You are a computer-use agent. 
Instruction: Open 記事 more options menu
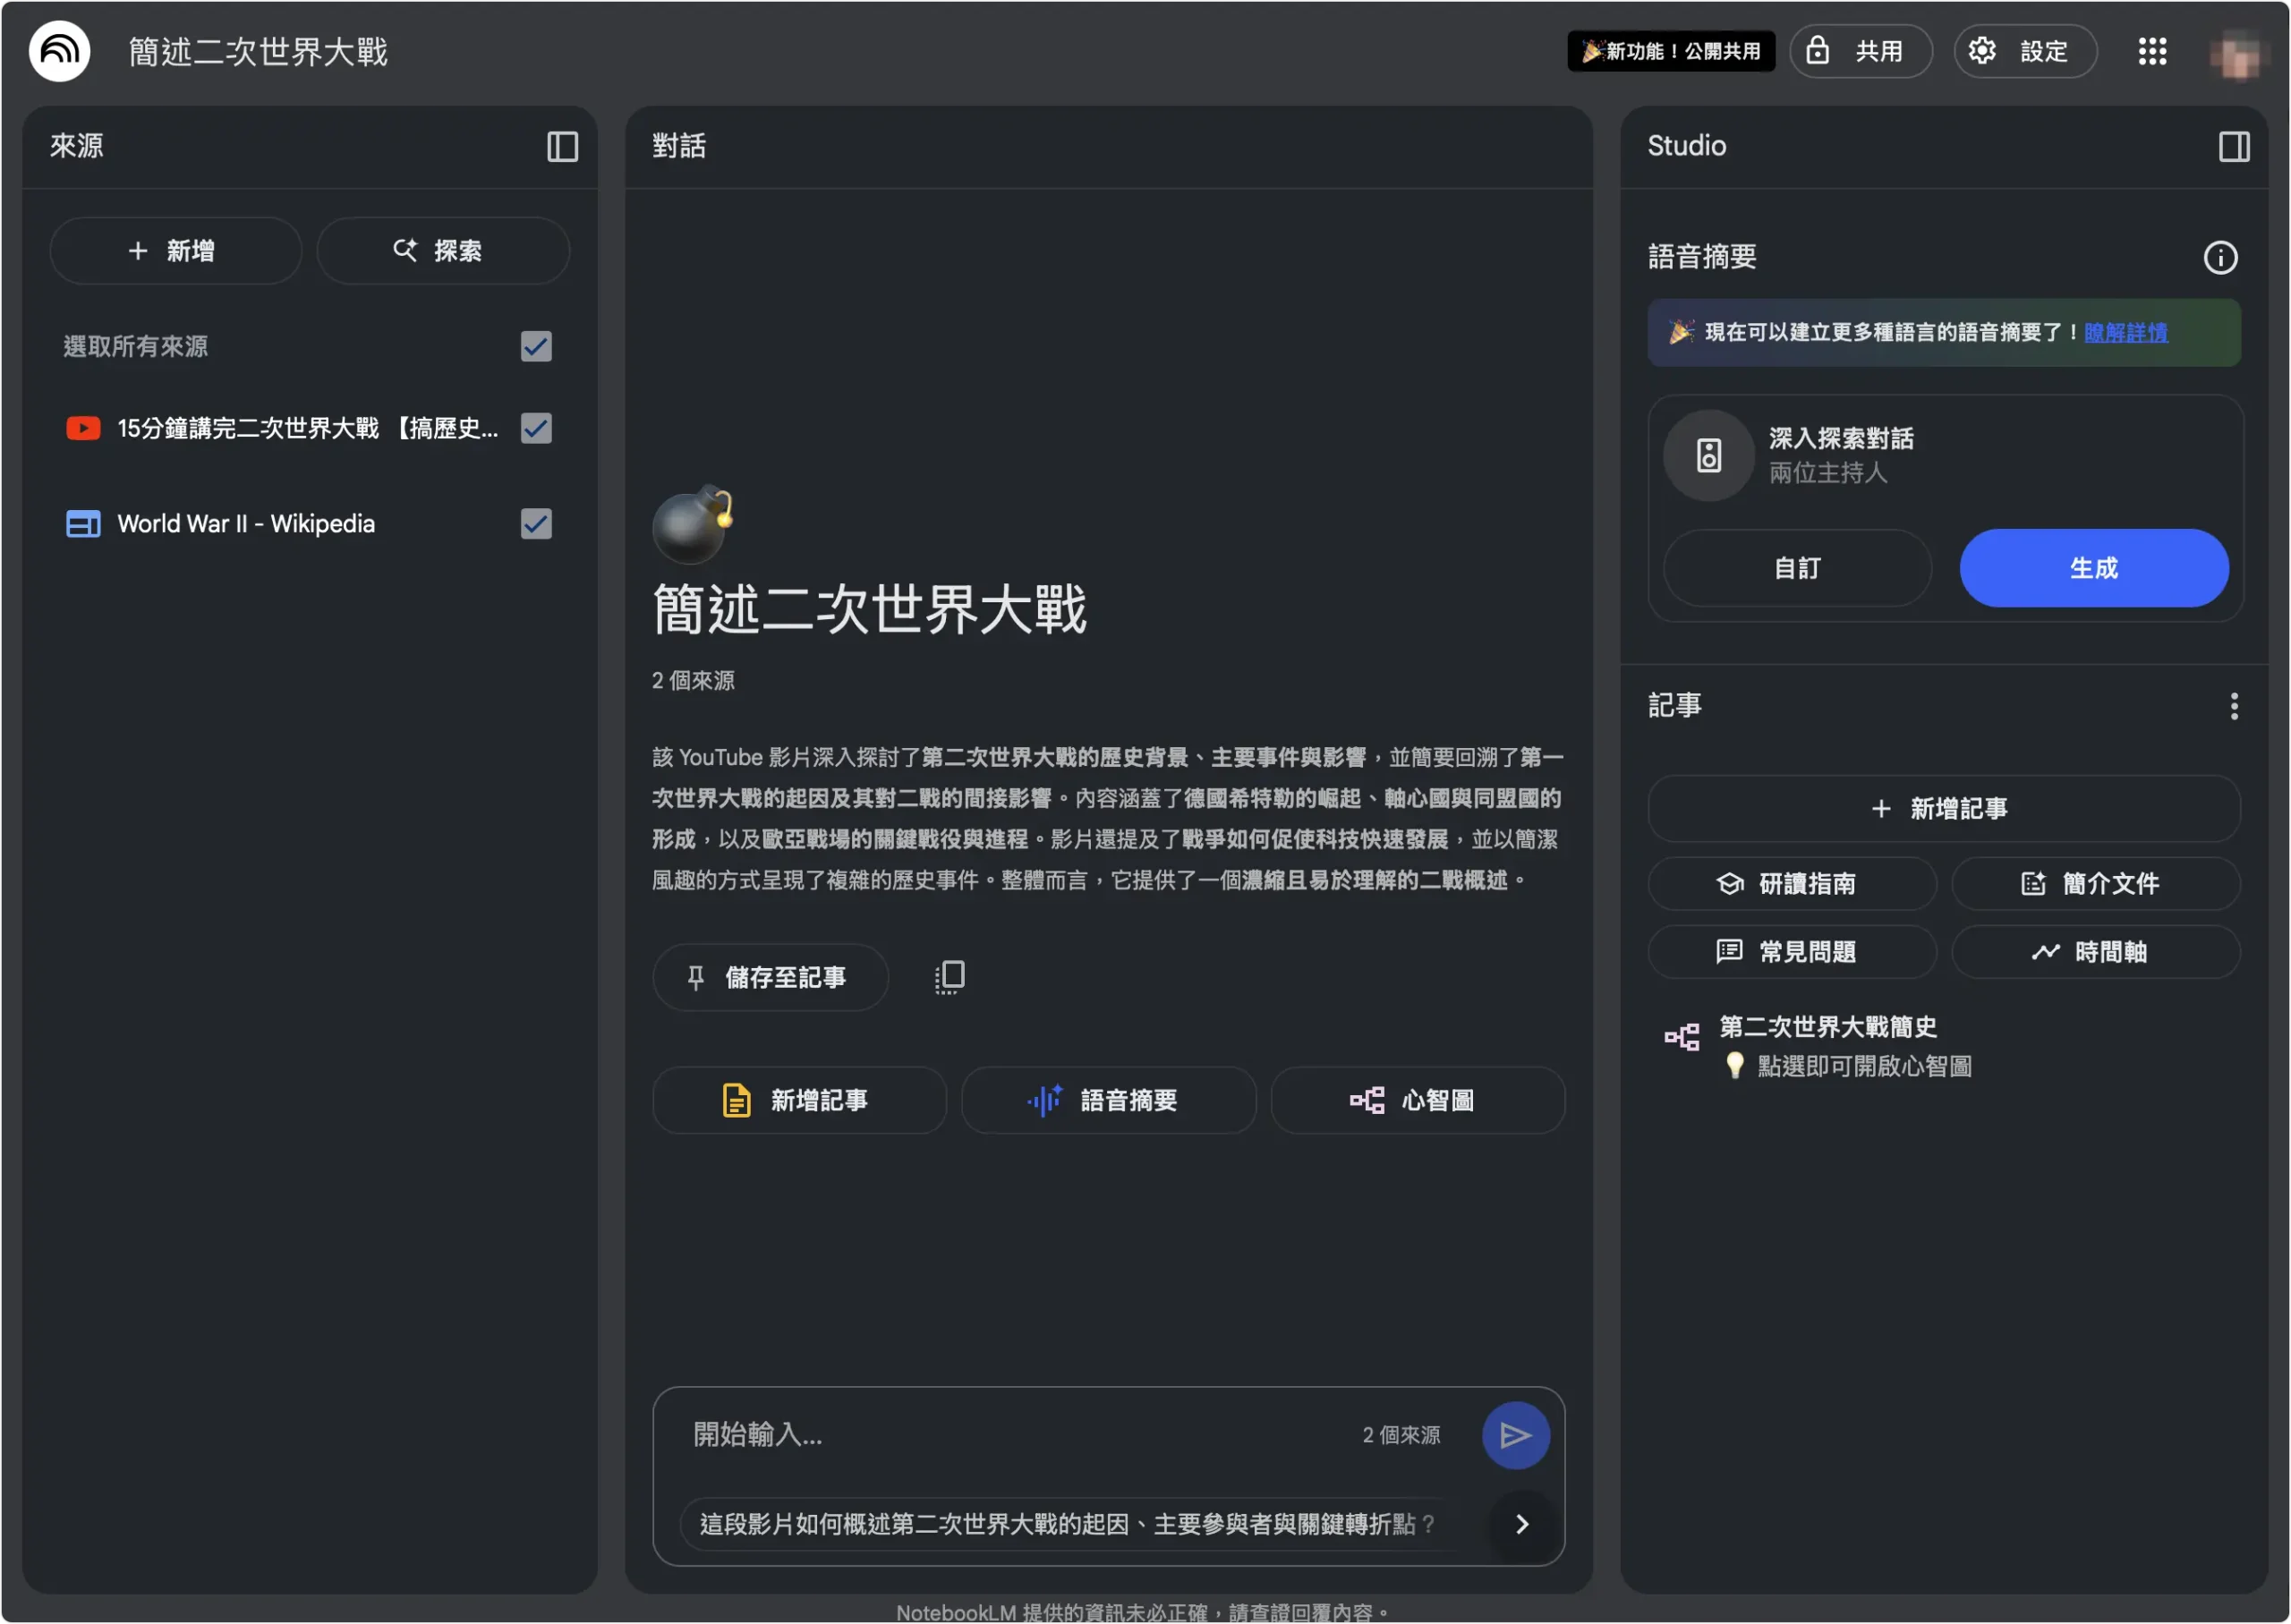[x=2233, y=706]
